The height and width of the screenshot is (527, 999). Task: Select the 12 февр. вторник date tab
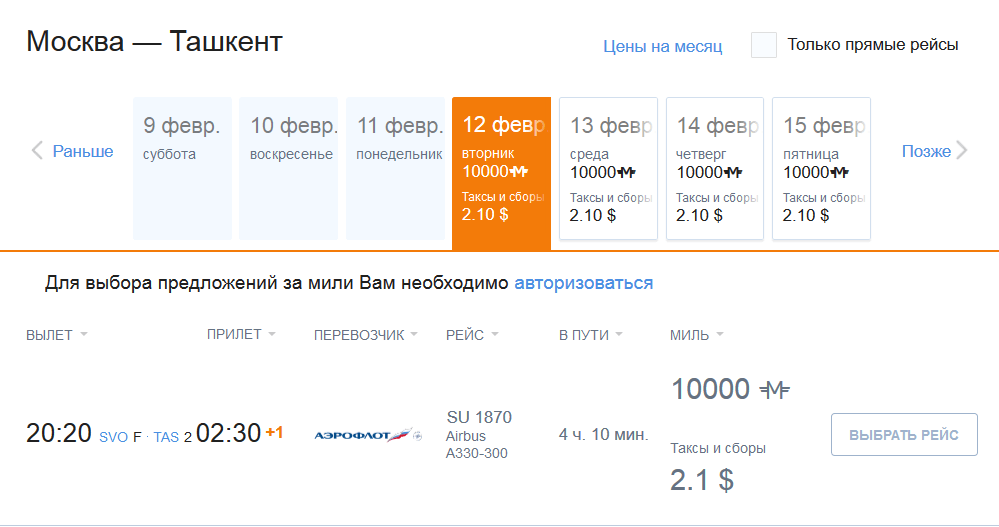click(501, 173)
